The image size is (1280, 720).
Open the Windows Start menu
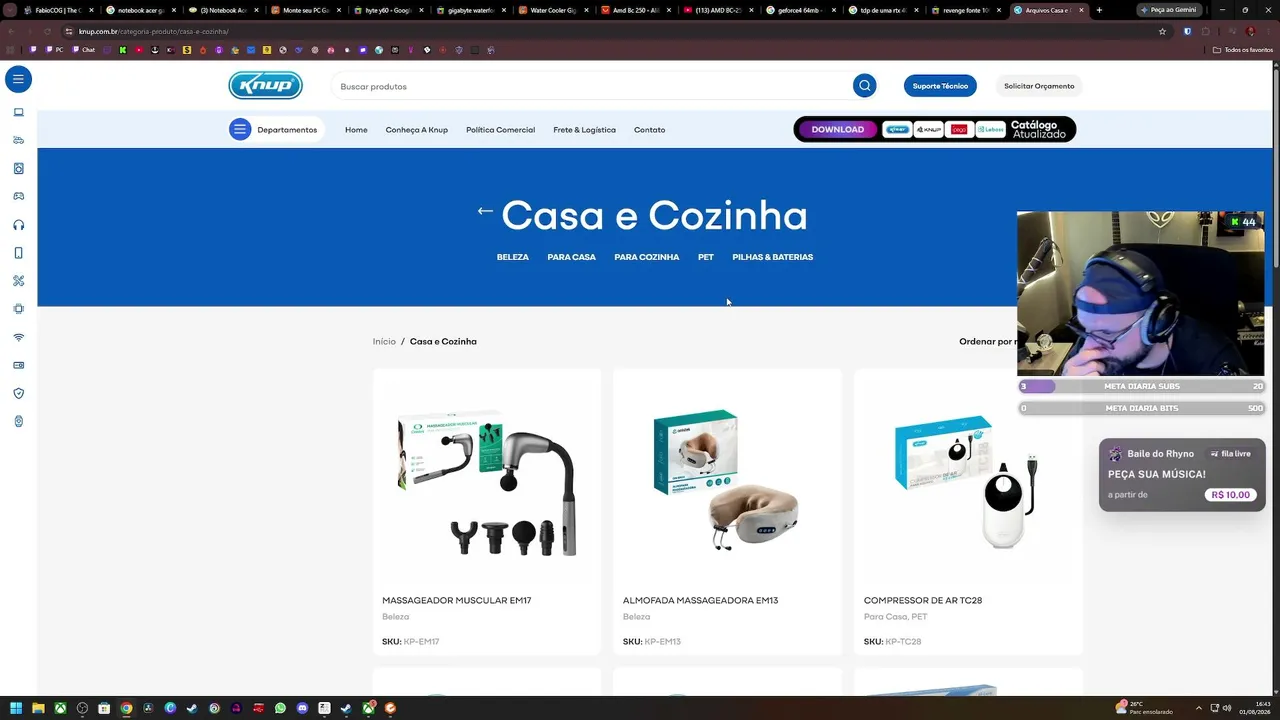click(16, 708)
